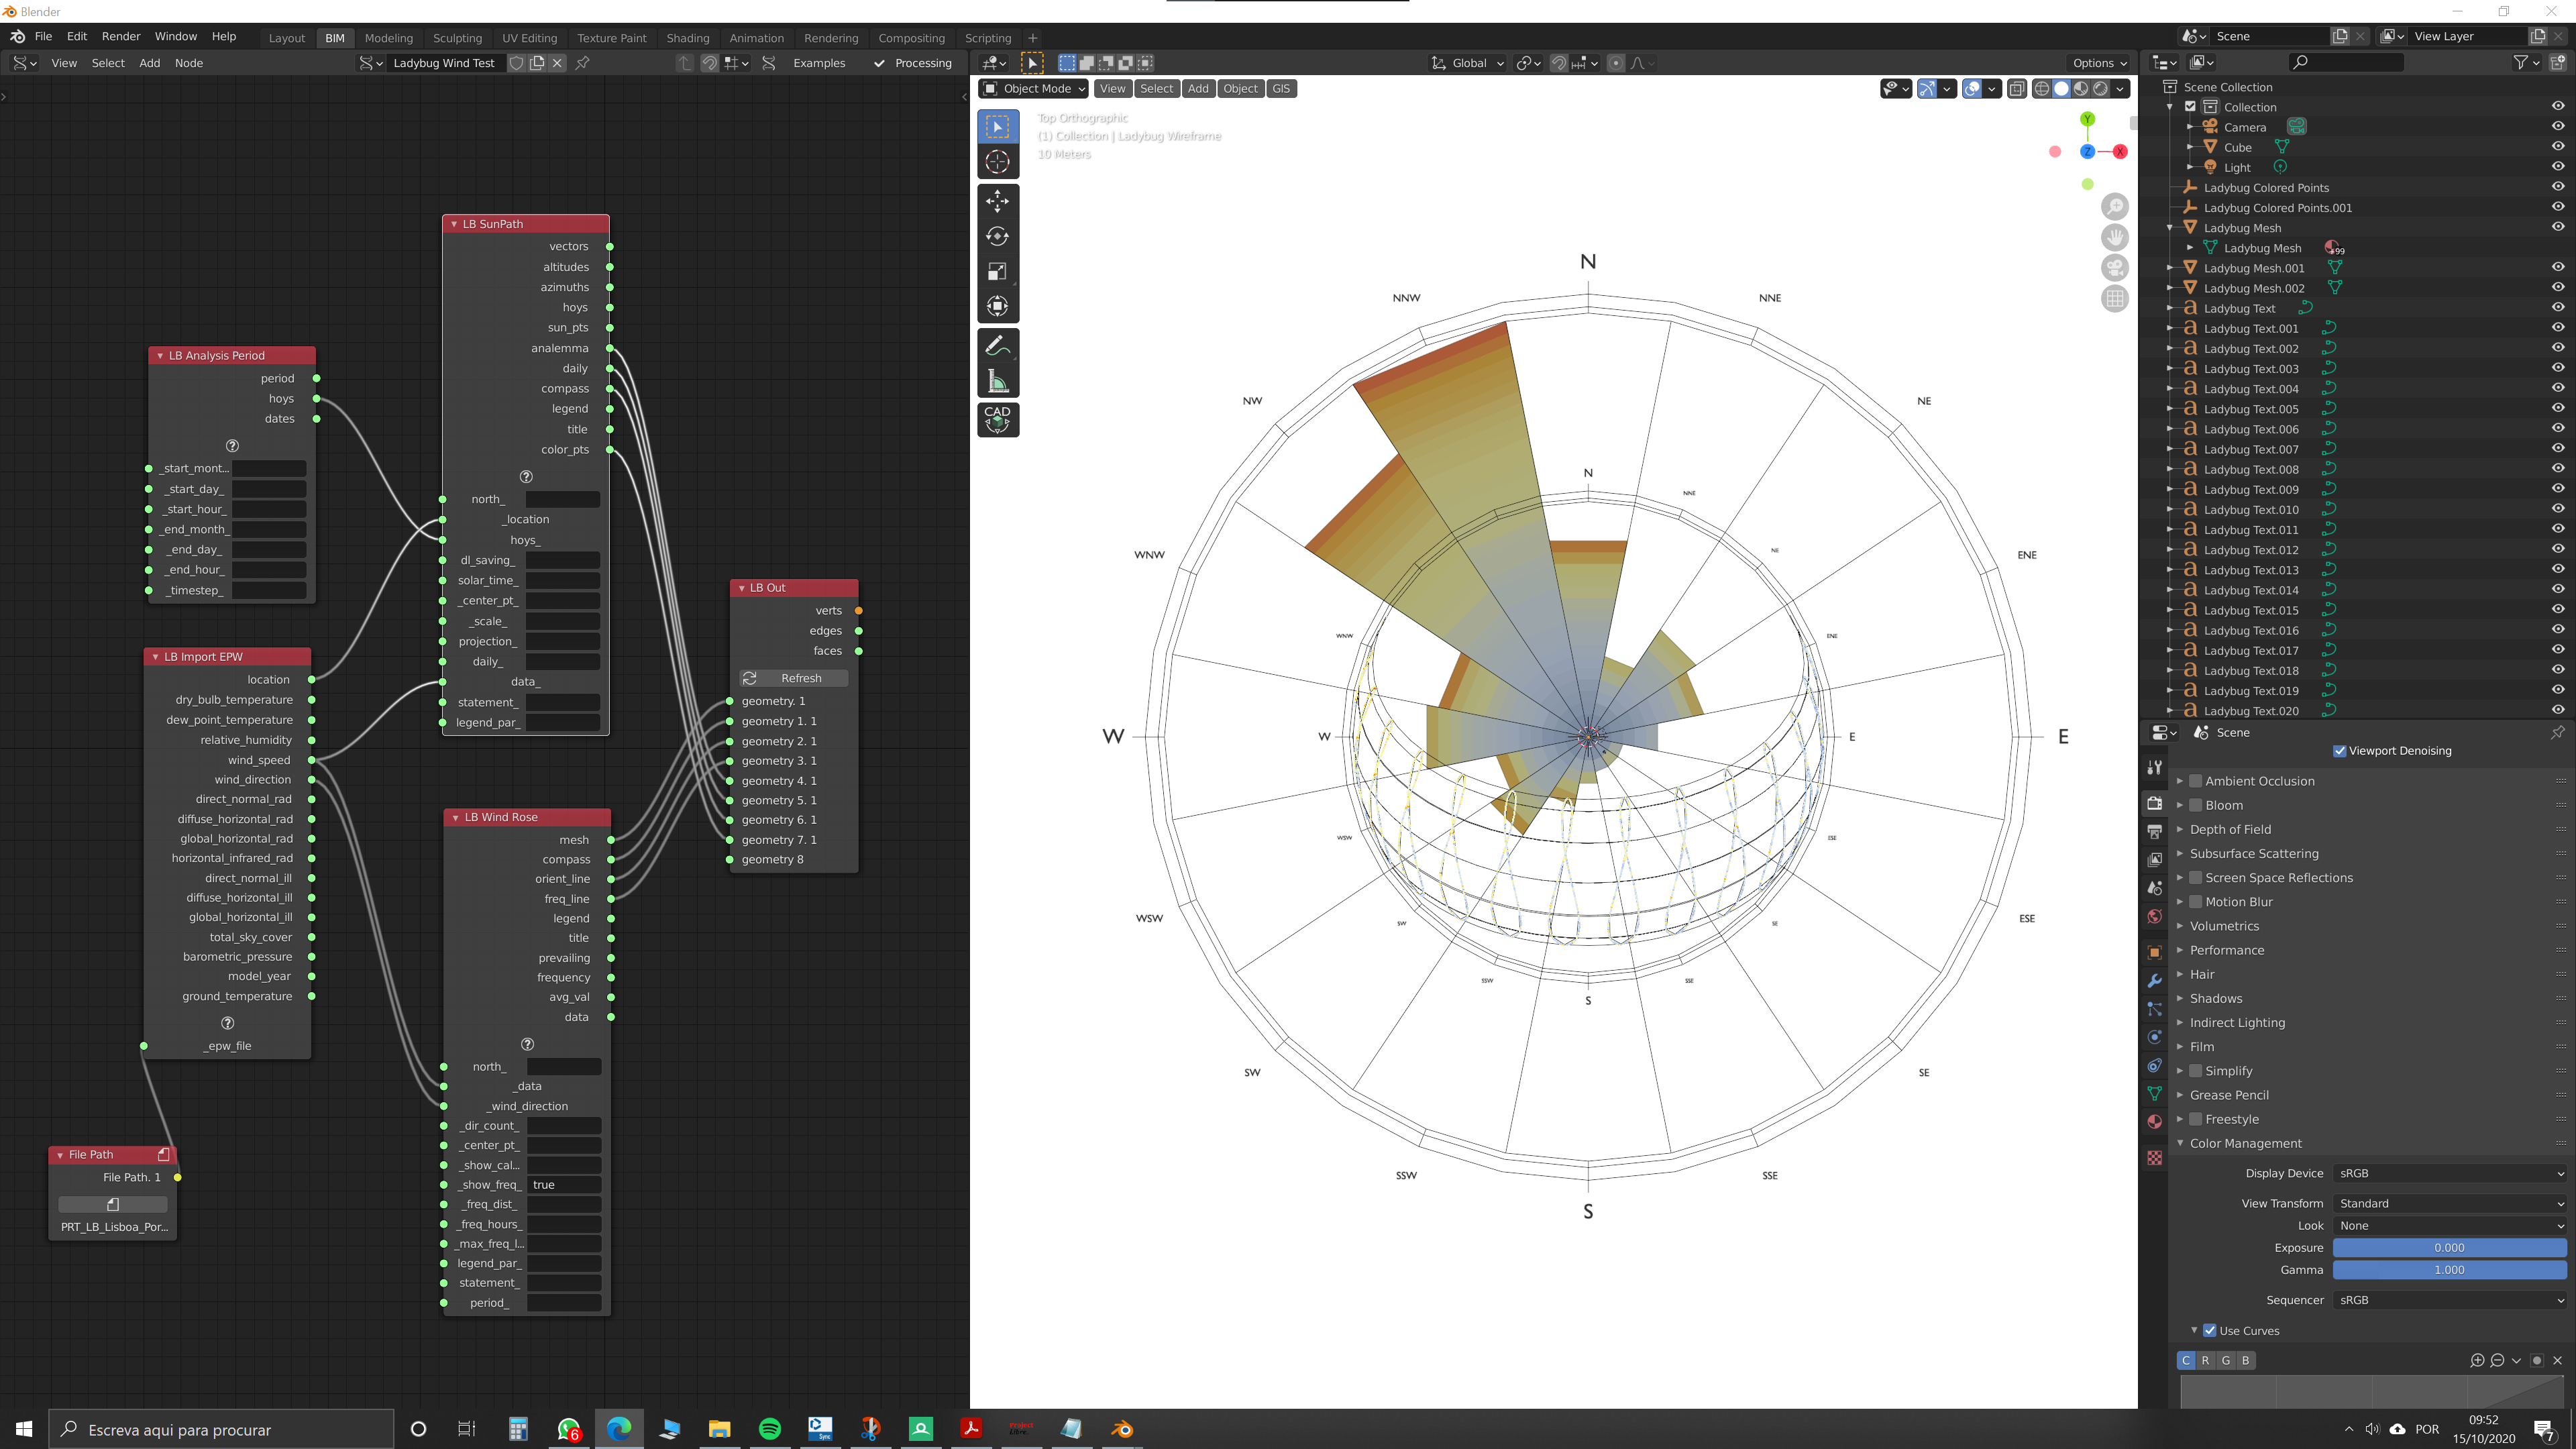Click the CAD tool icon
This screenshot has height=1449, width=2576.
pos(997,419)
